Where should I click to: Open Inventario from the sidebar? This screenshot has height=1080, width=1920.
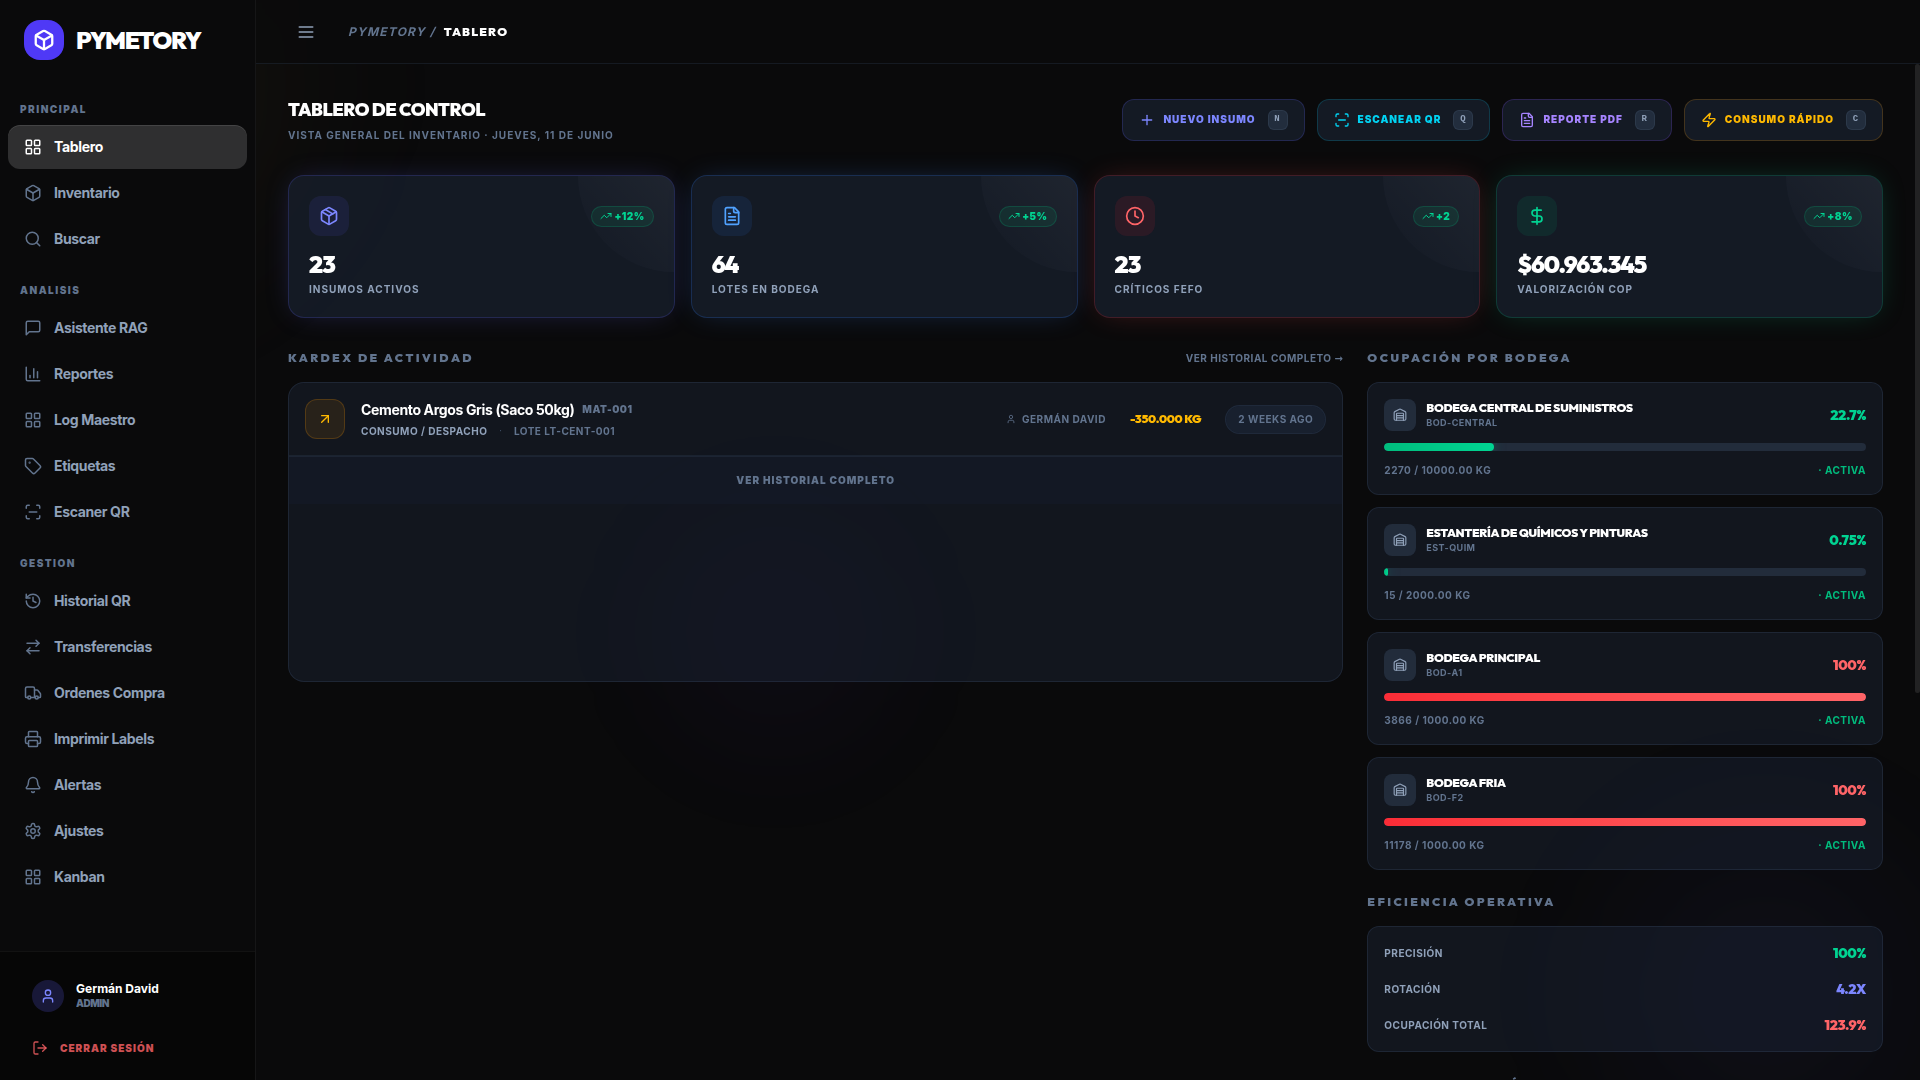coord(127,193)
